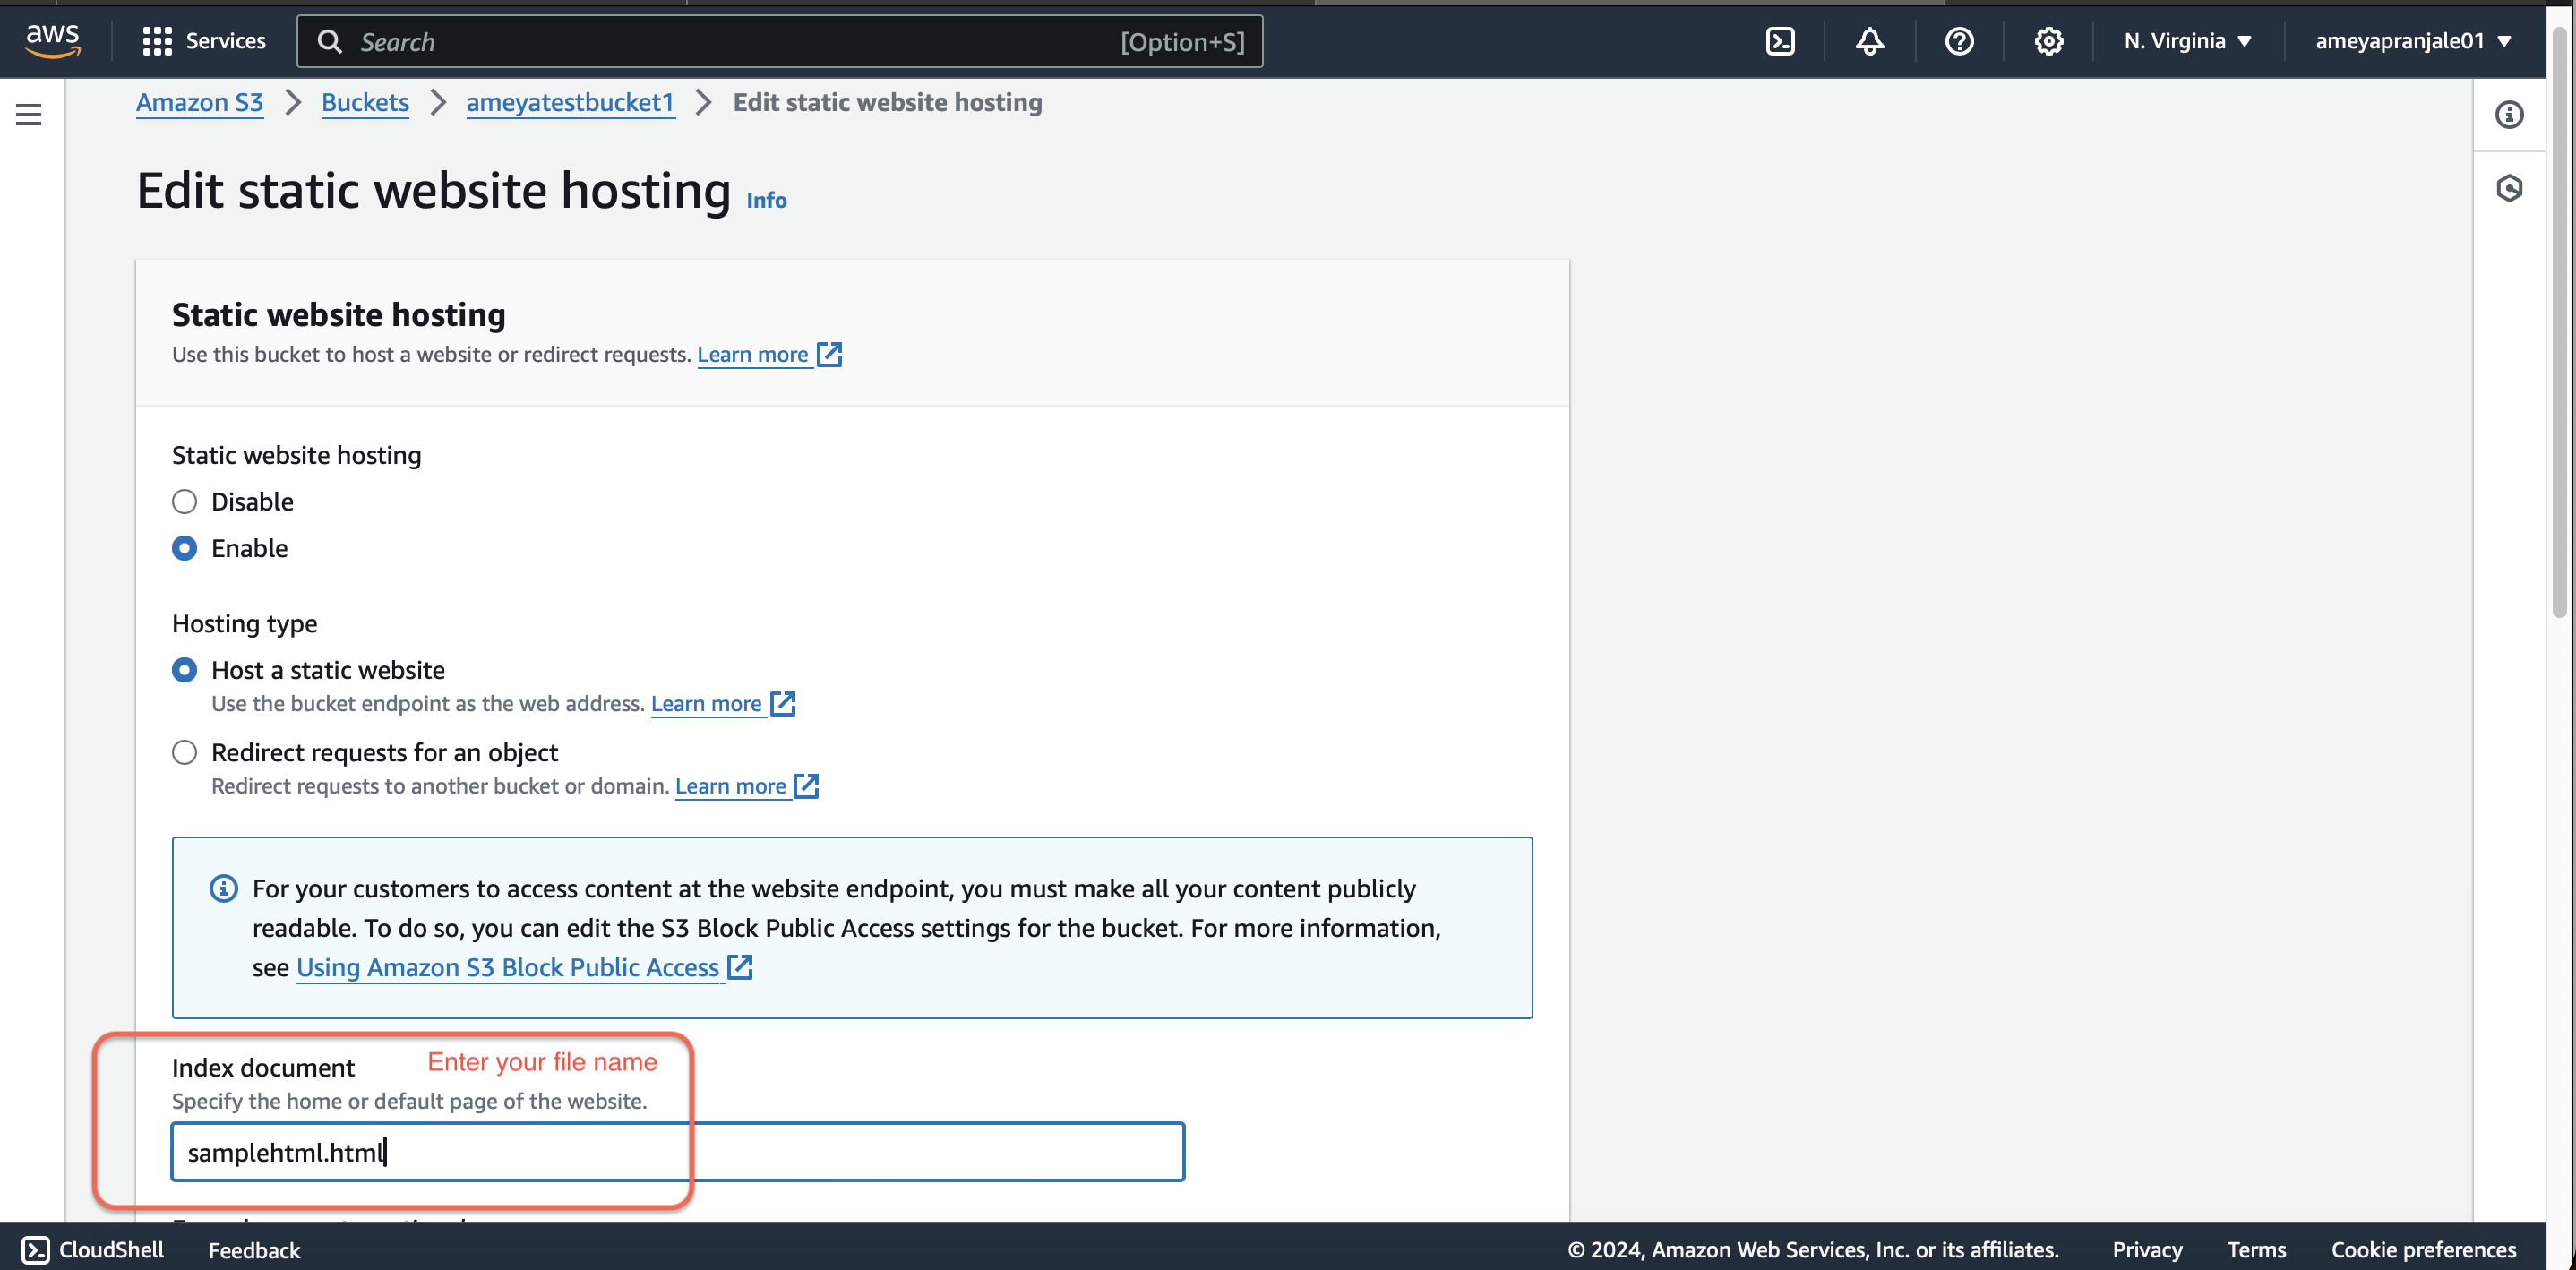Click the Services menu label
2576x1270 pixels.
tap(226, 41)
